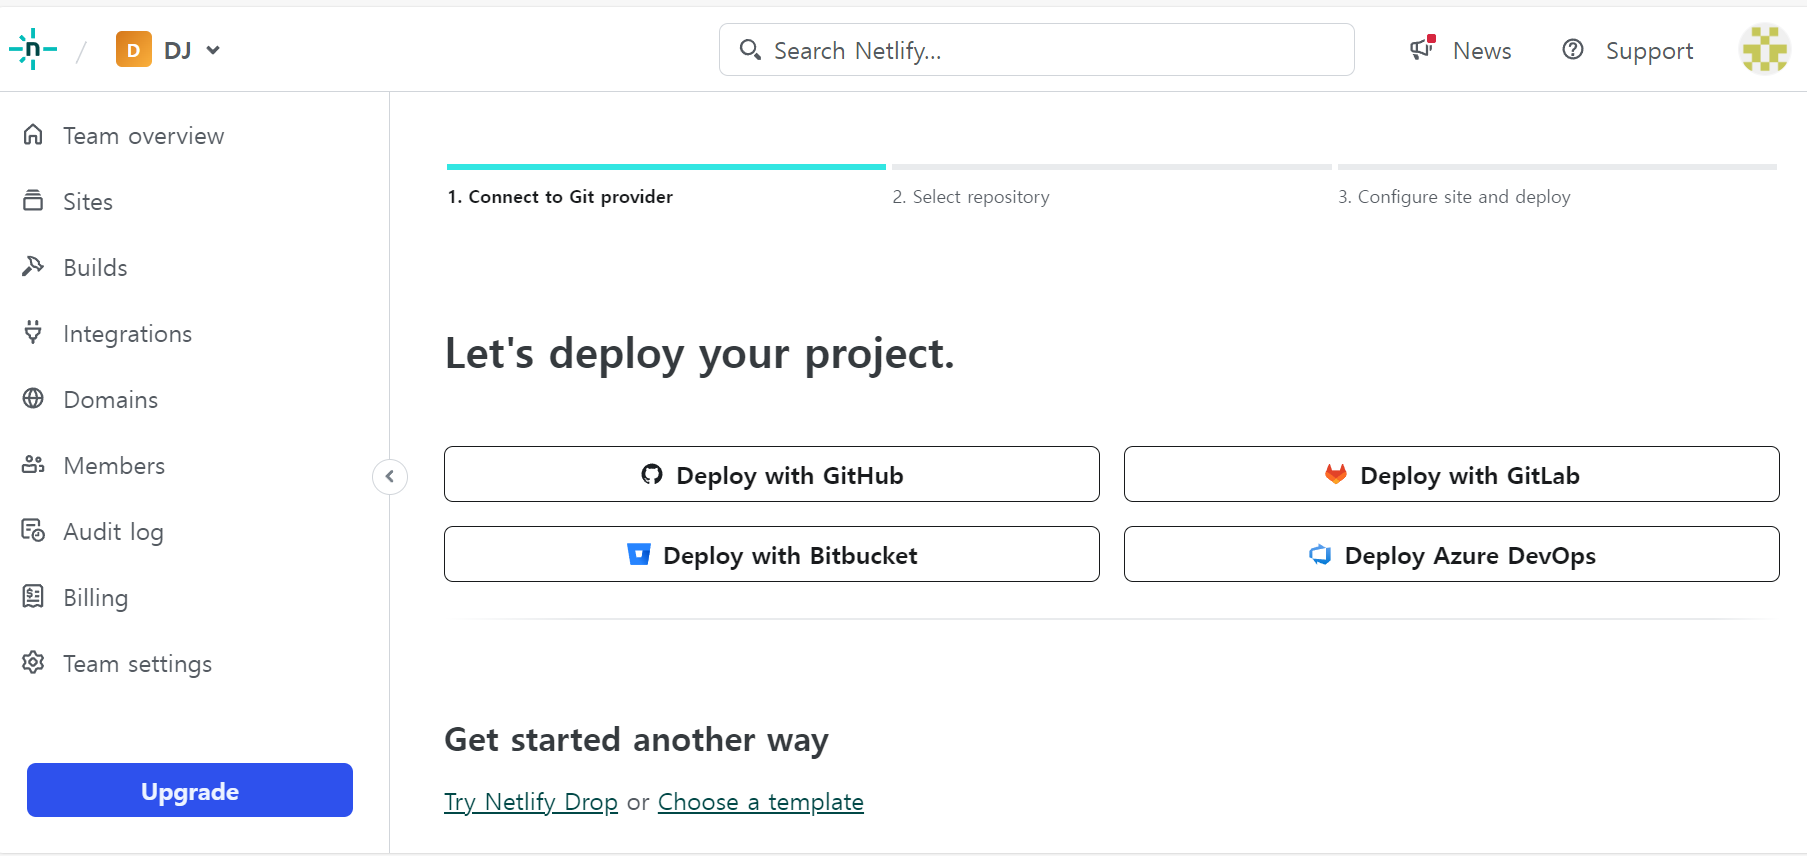This screenshot has width=1807, height=856.
Task: Click the GitHub octocat icon
Action: point(652,474)
